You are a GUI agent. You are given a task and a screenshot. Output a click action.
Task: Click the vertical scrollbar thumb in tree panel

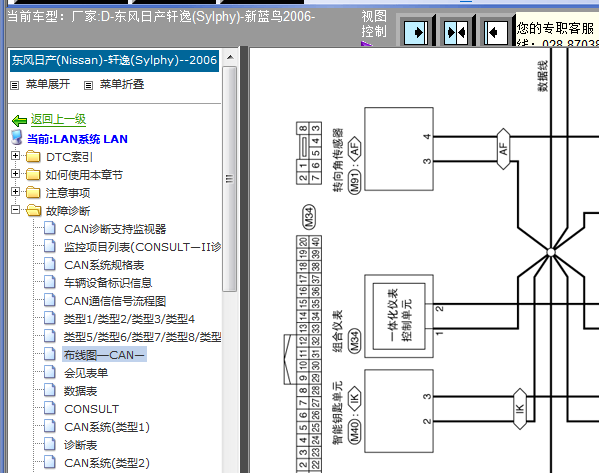(x=230, y=179)
